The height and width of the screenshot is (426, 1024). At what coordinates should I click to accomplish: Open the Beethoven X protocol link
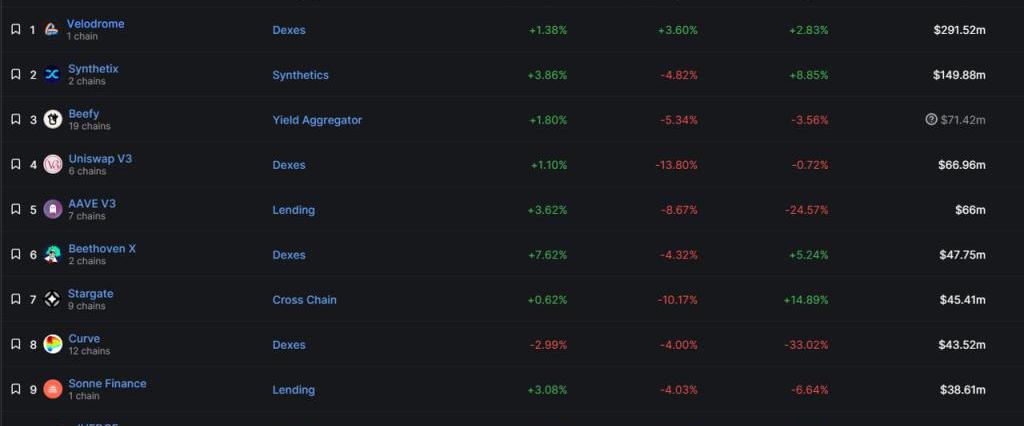(102, 249)
